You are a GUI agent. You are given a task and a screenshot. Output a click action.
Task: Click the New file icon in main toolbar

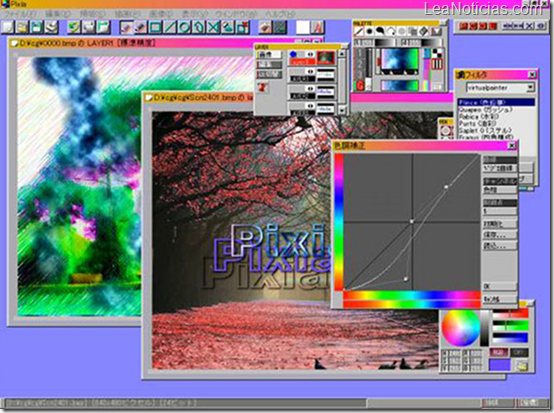click(8, 27)
